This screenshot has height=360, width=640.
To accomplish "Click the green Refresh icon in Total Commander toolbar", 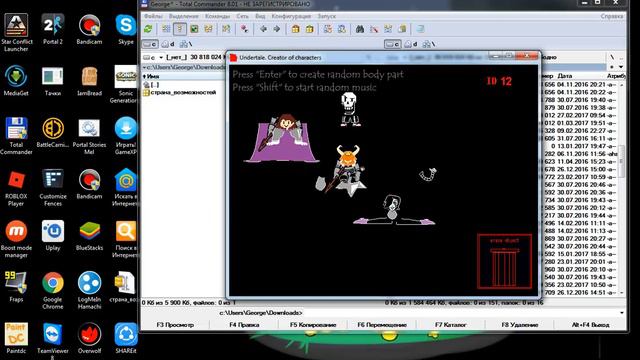I will [x=148, y=29].
